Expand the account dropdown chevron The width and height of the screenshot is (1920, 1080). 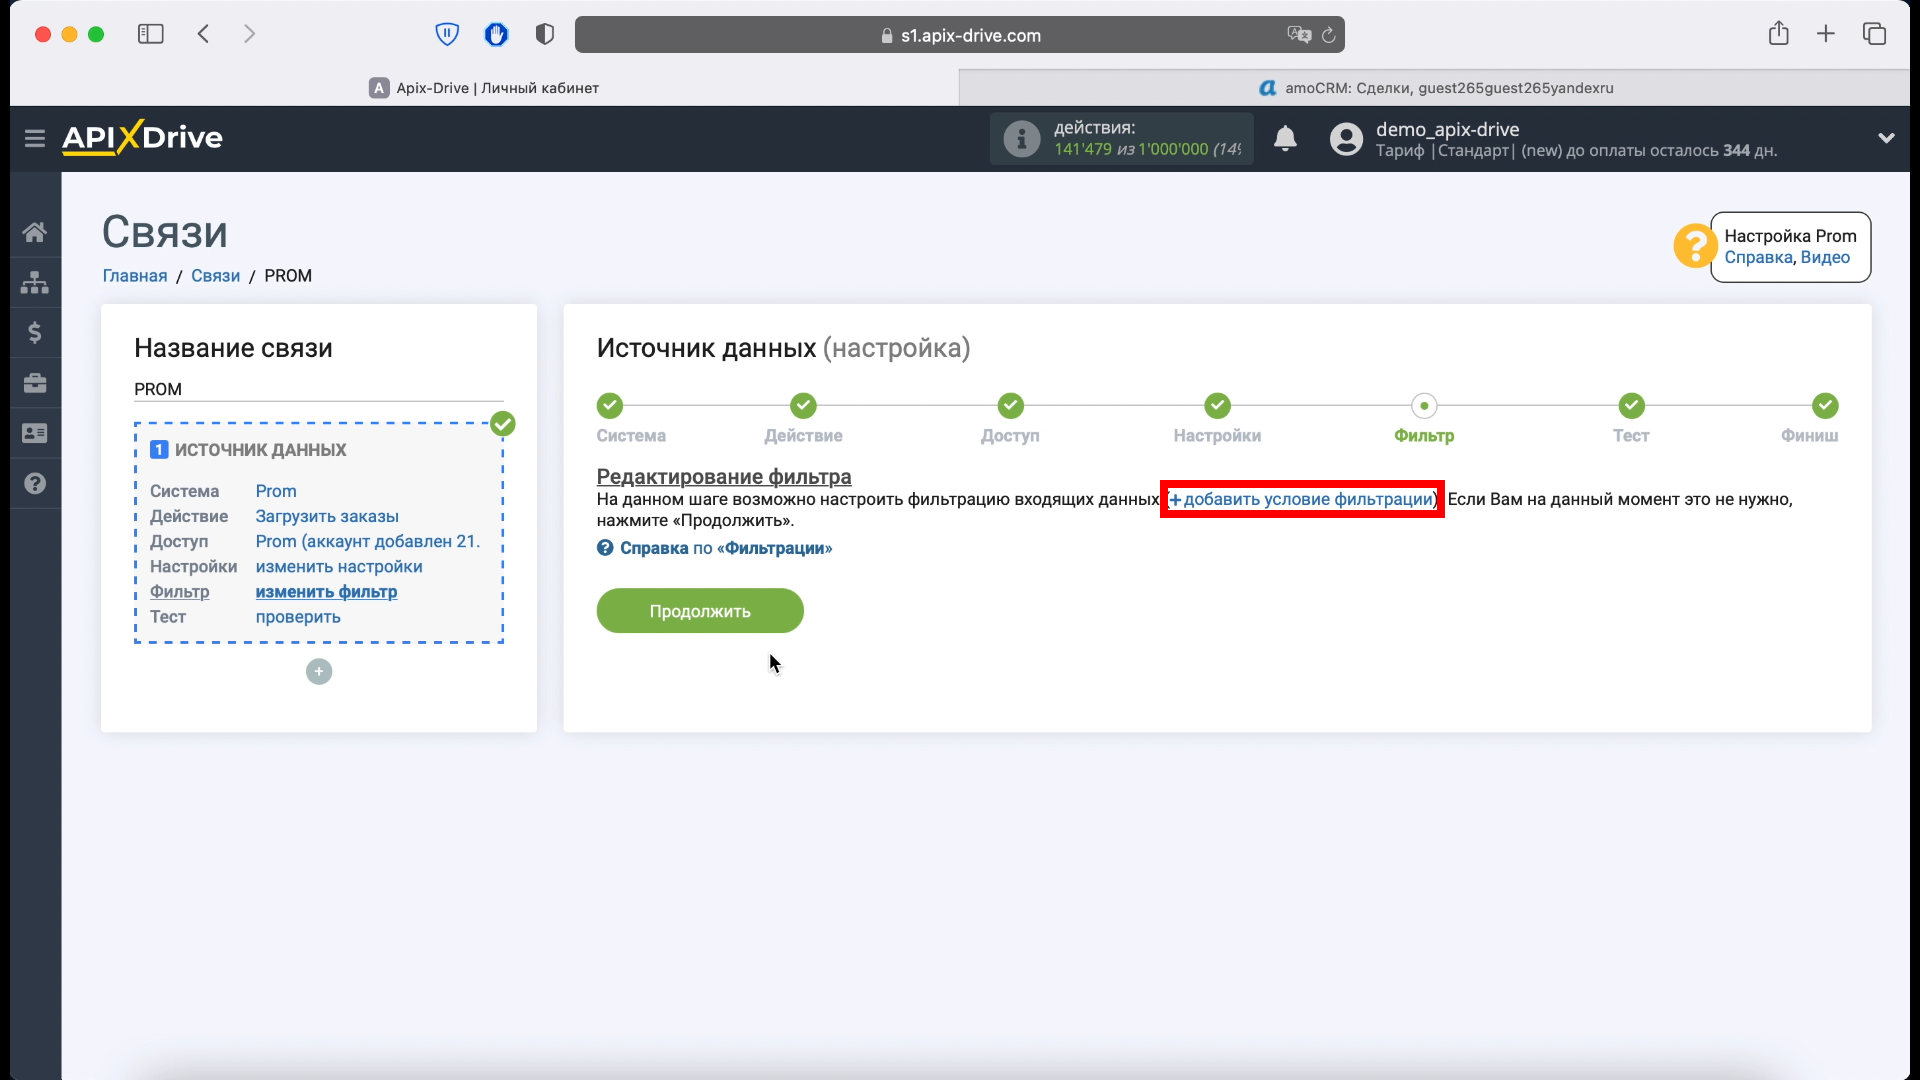pos(1886,138)
